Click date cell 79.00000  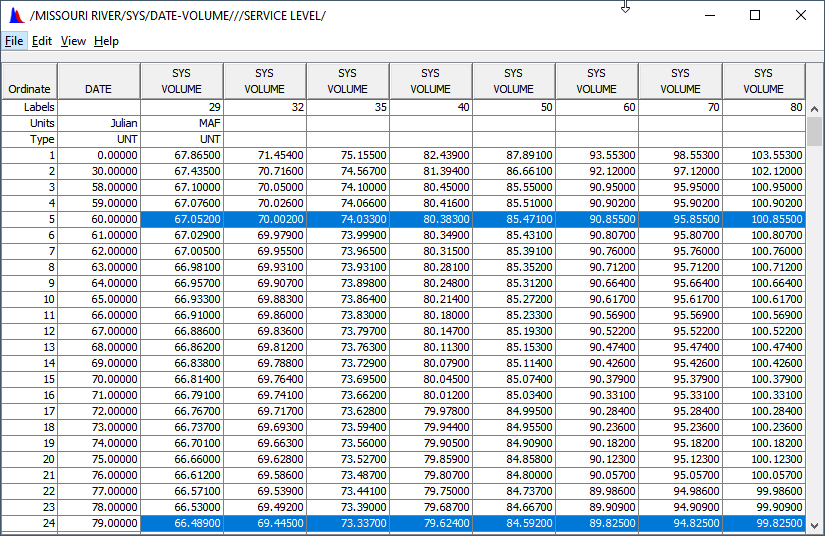coord(98,523)
